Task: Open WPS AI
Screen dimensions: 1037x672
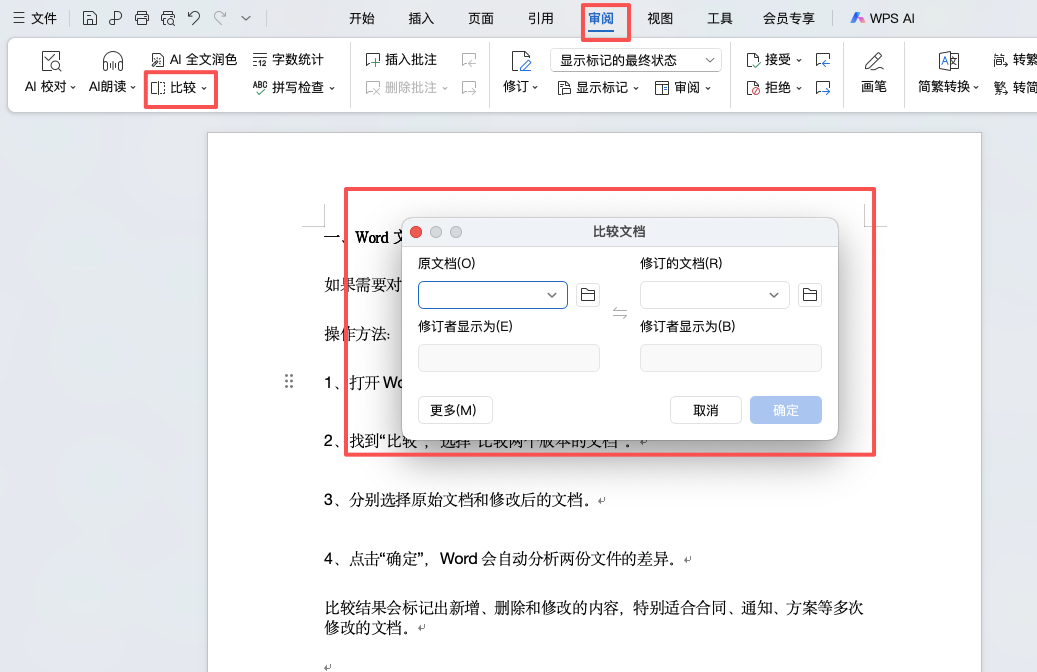Action: coord(882,19)
